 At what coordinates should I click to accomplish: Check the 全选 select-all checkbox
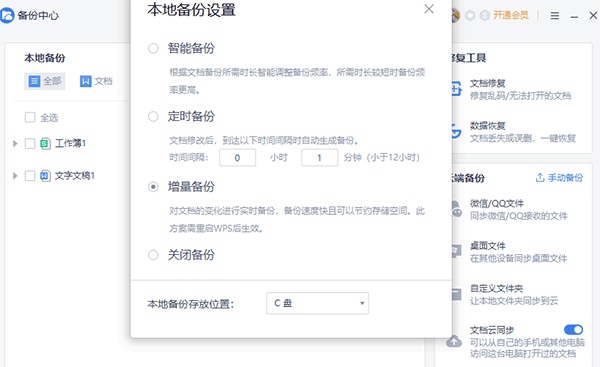click(x=30, y=117)
